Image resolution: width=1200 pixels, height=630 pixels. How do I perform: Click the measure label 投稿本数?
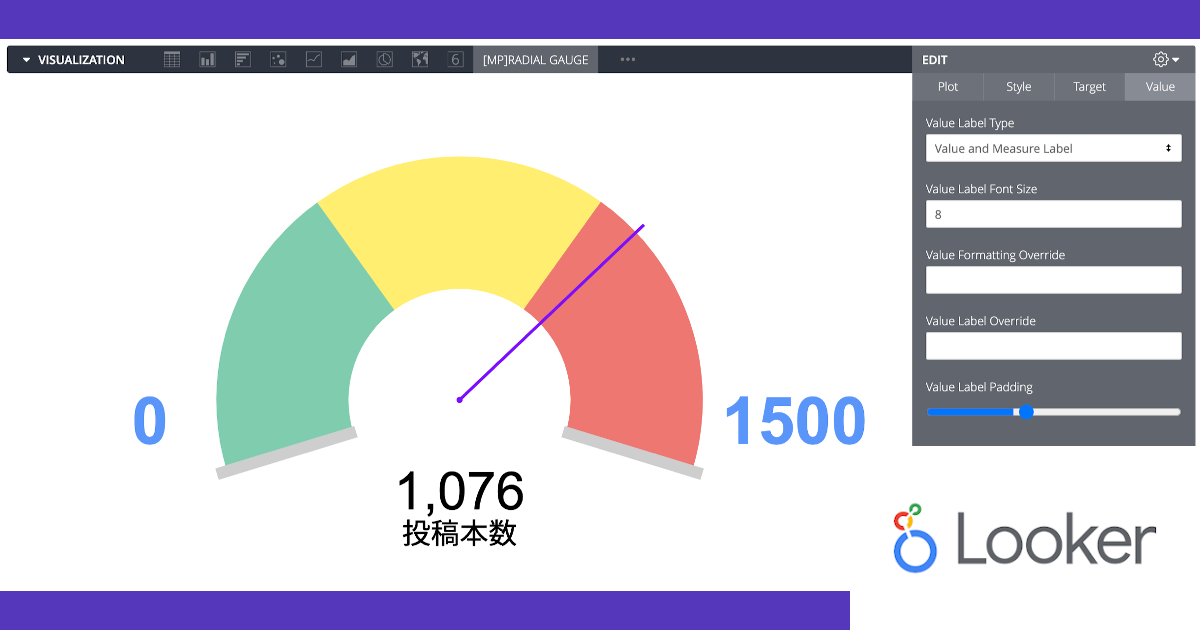coord(460,533)
